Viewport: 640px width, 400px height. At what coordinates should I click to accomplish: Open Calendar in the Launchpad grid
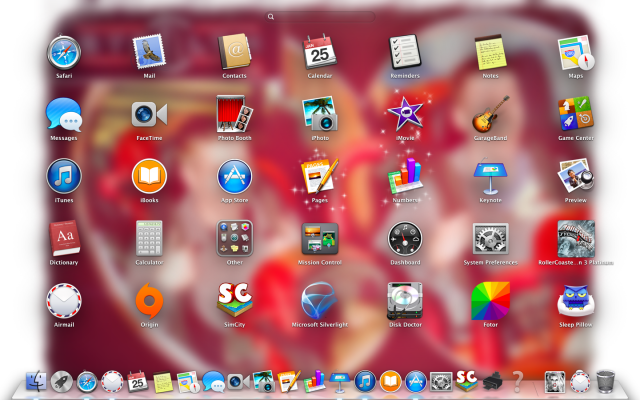point(320,52)
